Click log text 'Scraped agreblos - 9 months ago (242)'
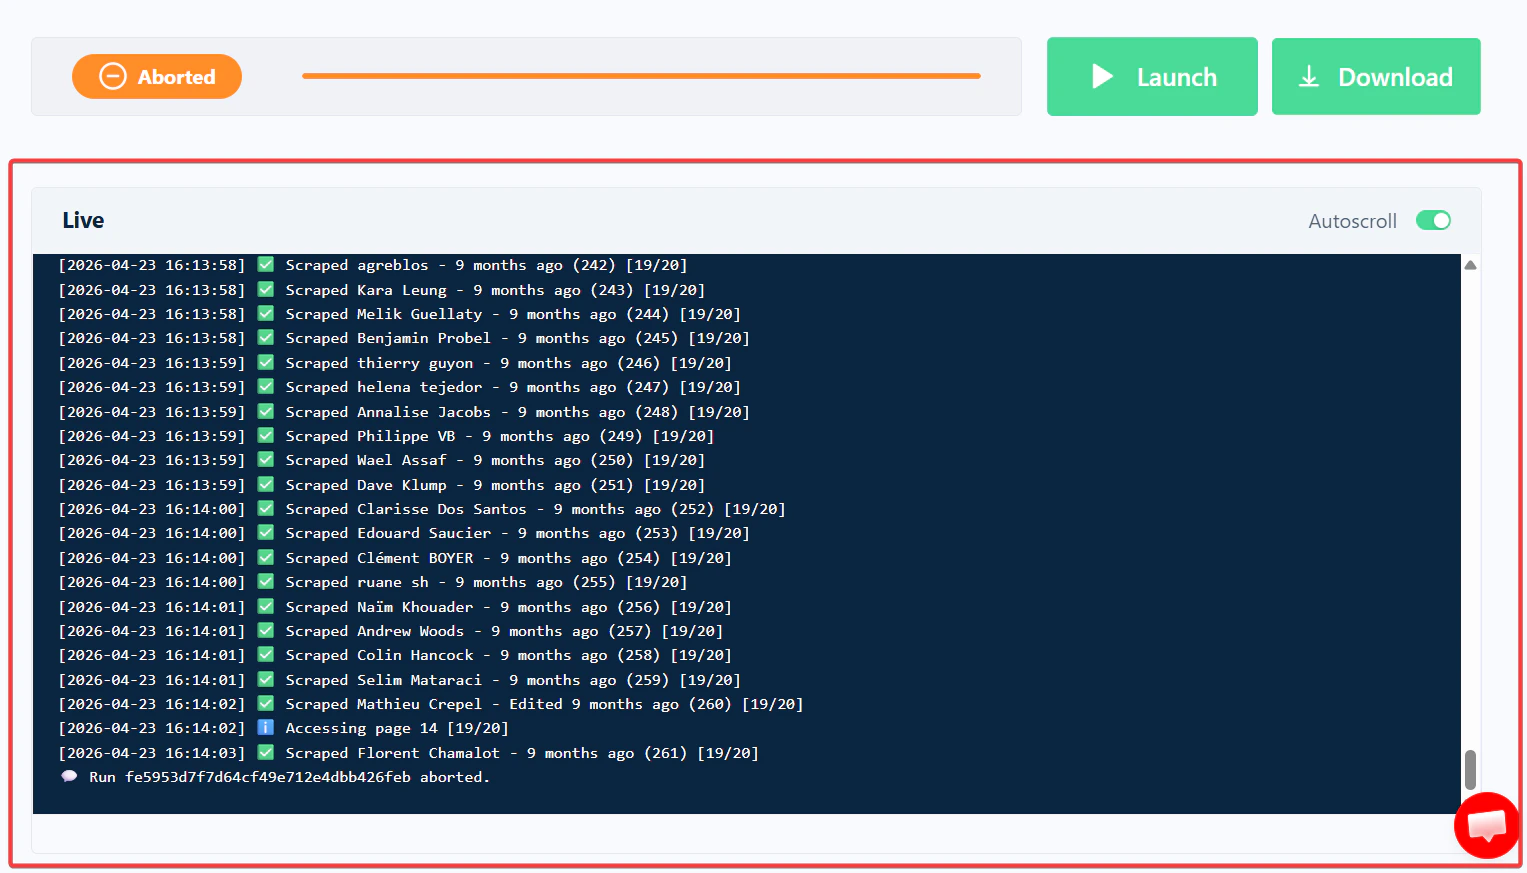The height and width of the screenshot is (873, 1527). click(451, 265)
